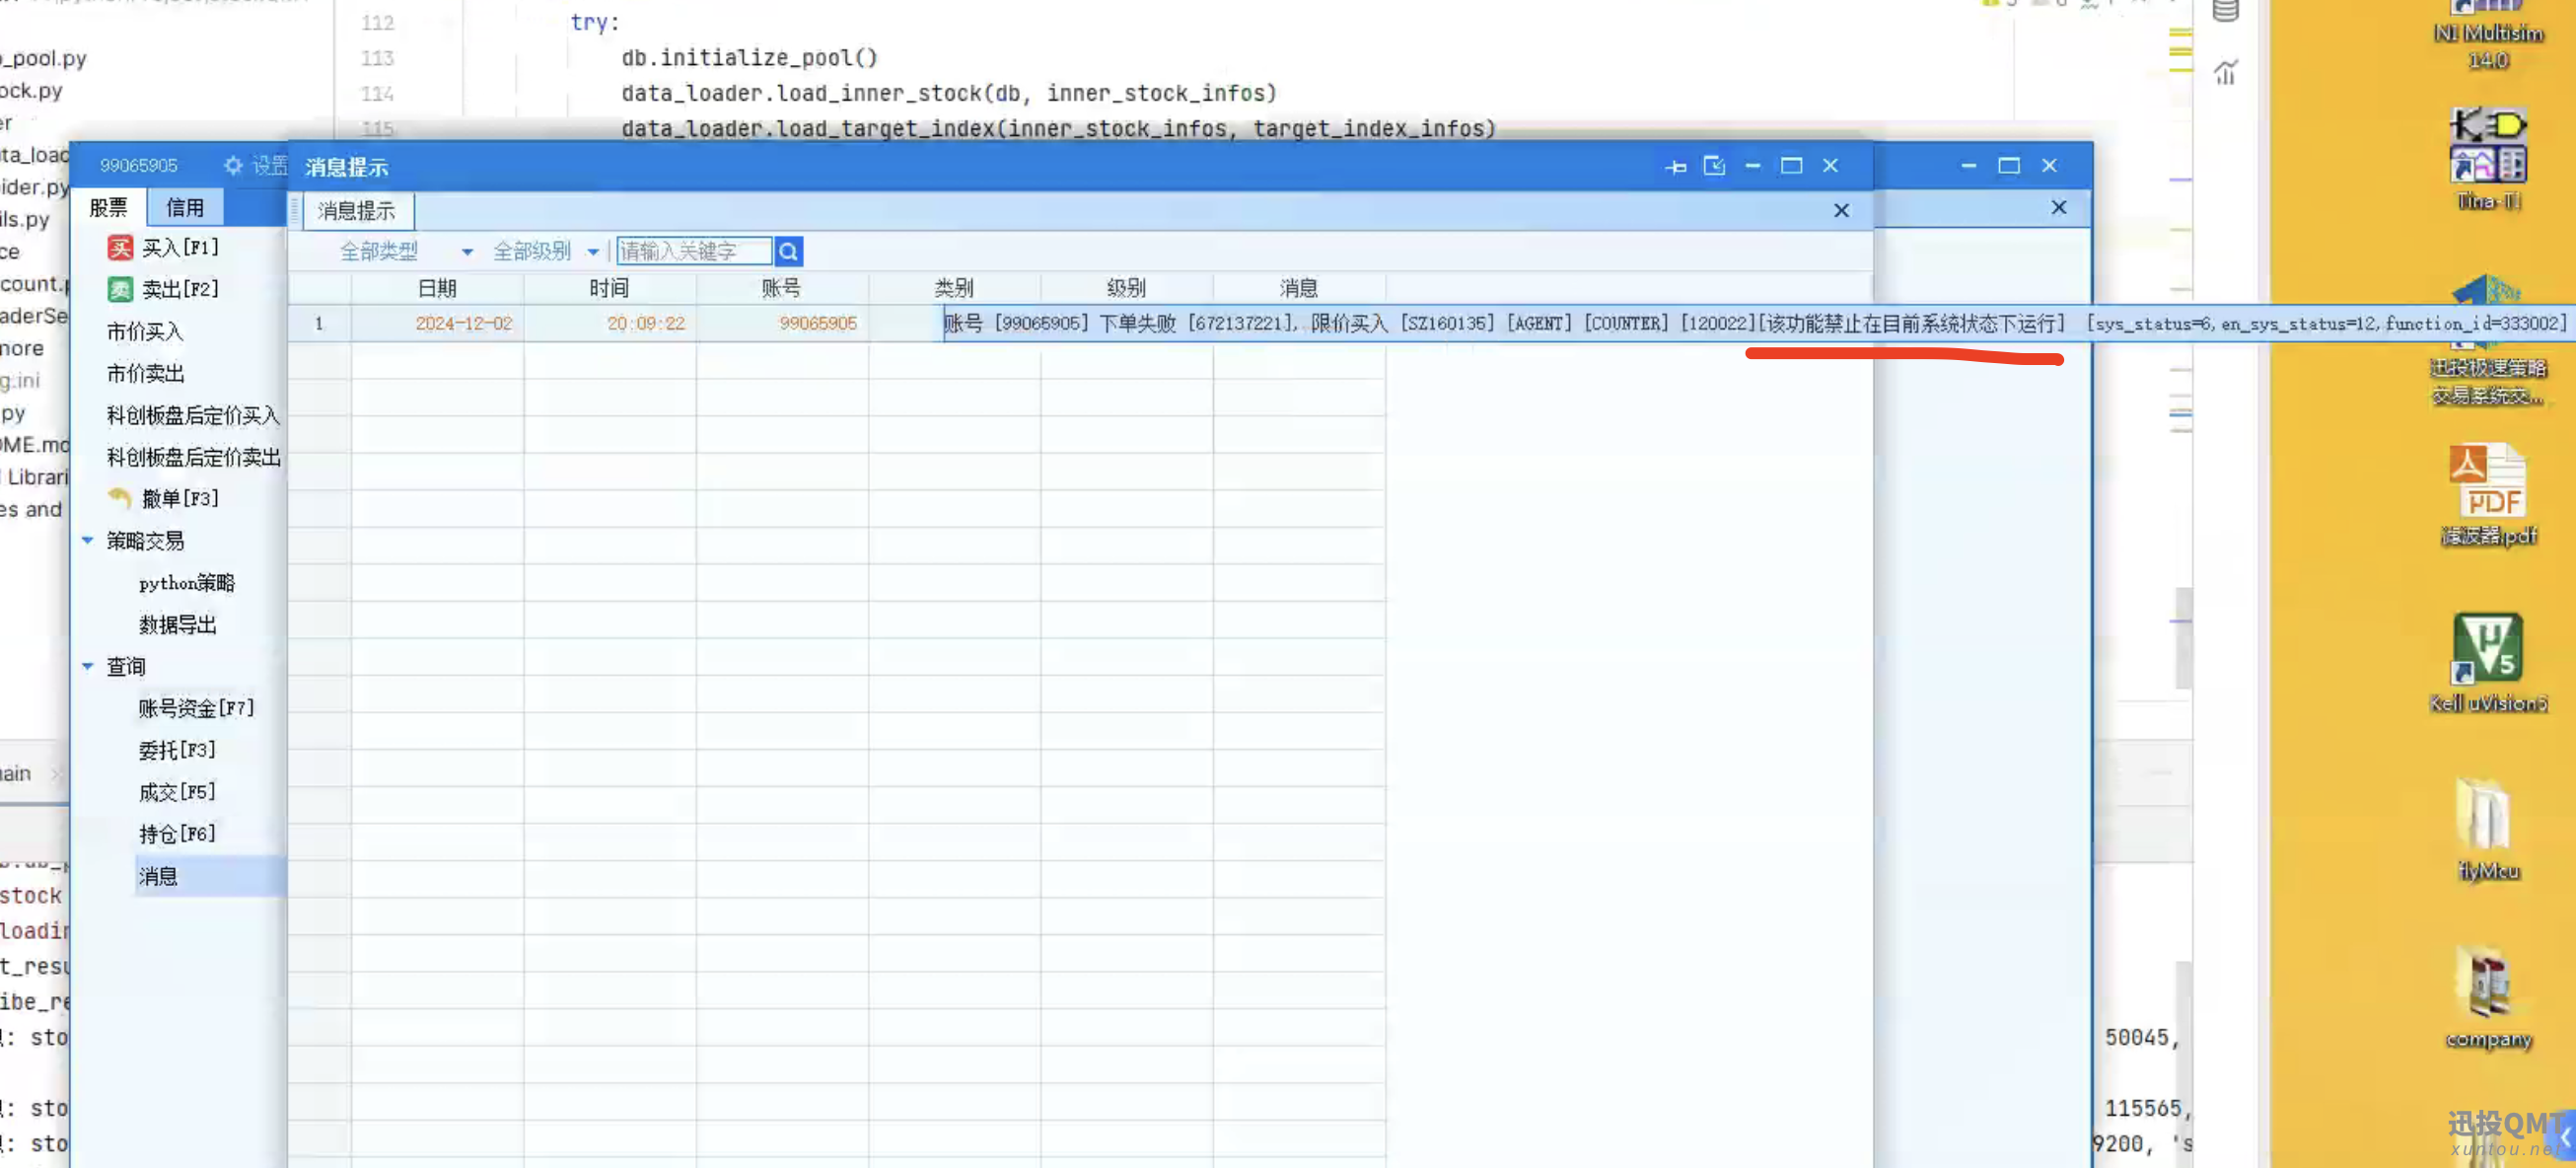
Task: Collapse the 查询 tree section
Action: pos(87,666)
